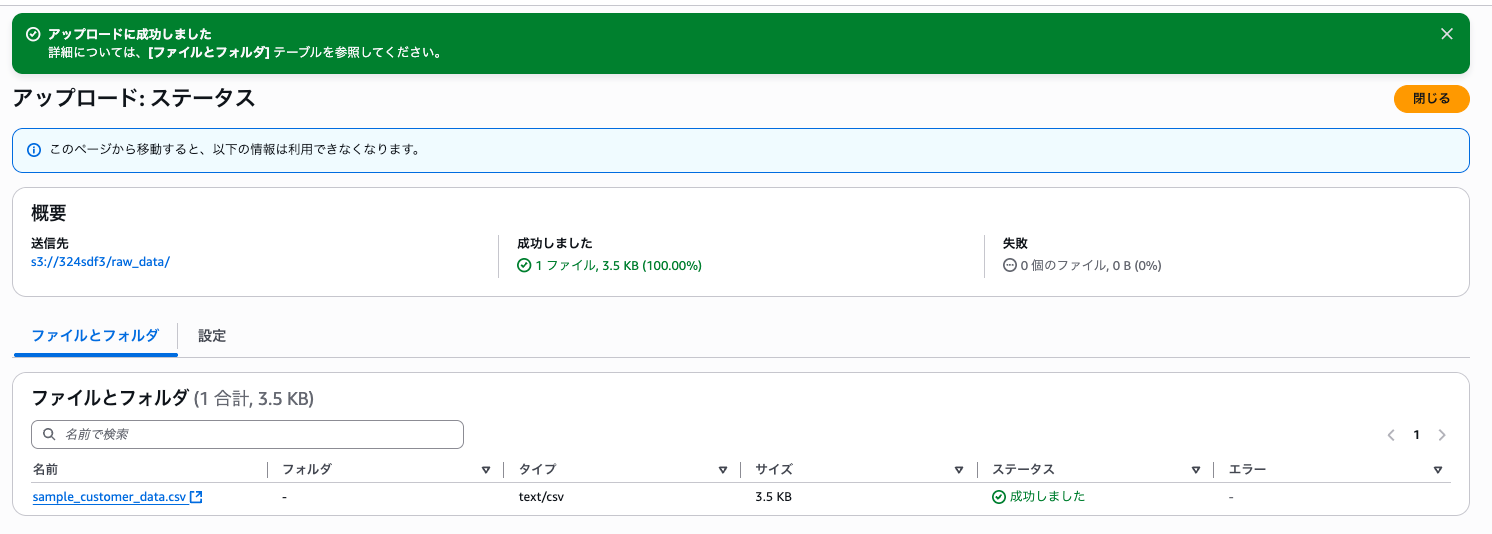The width and height of the screenshot is (1492, 534).
Task: Switch to the 設定 tab
Action: [212, 336]
